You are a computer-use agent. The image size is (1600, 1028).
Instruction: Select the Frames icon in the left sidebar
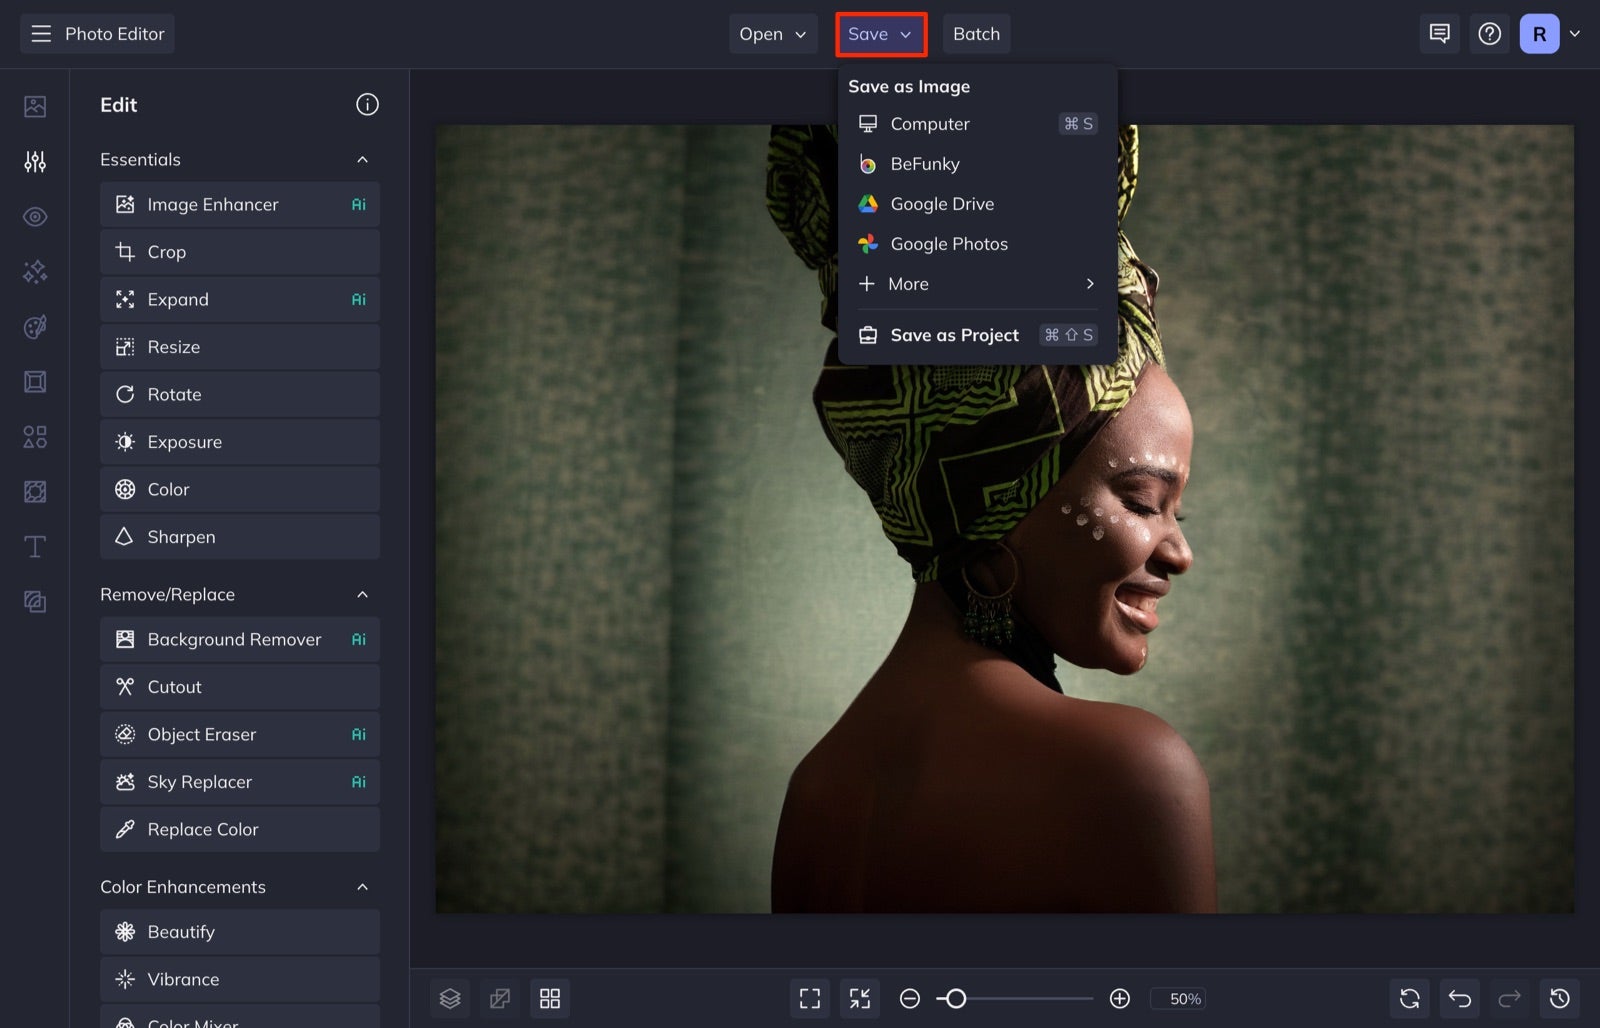(x=34, y=381)
